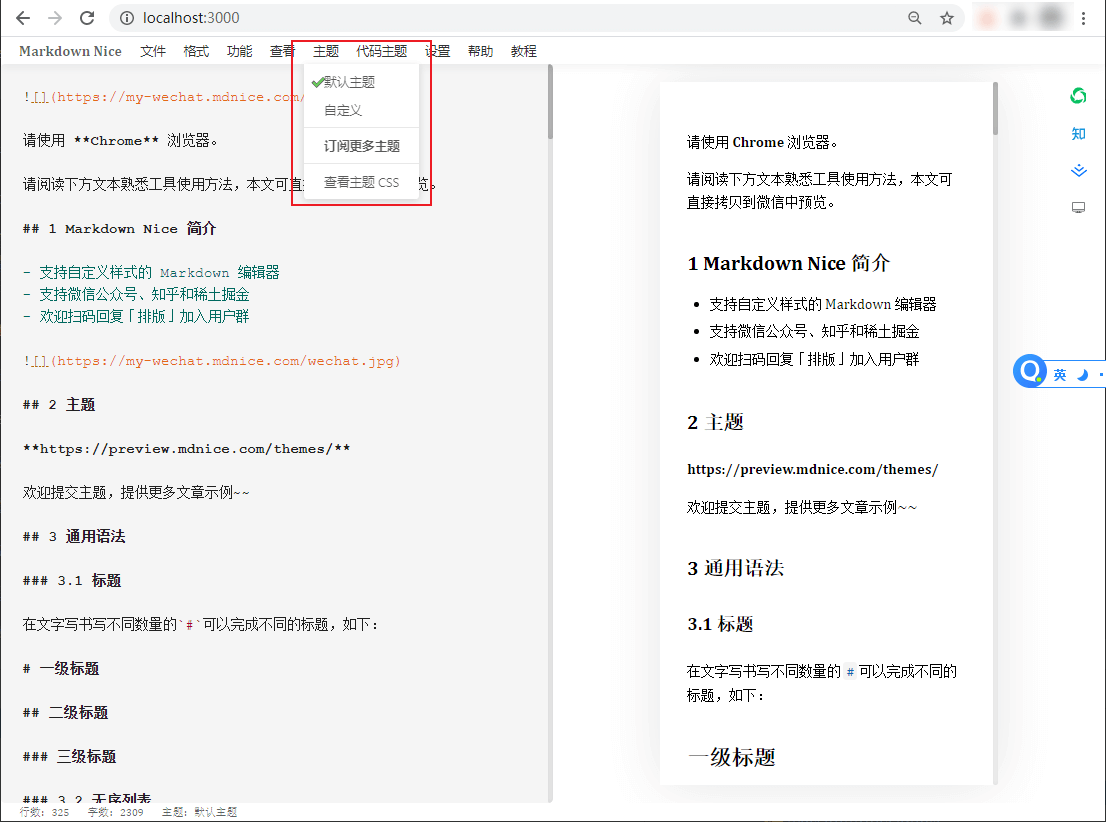Click status bar '主题: 默认主题'
The width and height of the screenshot is (1106, 822).
tap(200, 812)
